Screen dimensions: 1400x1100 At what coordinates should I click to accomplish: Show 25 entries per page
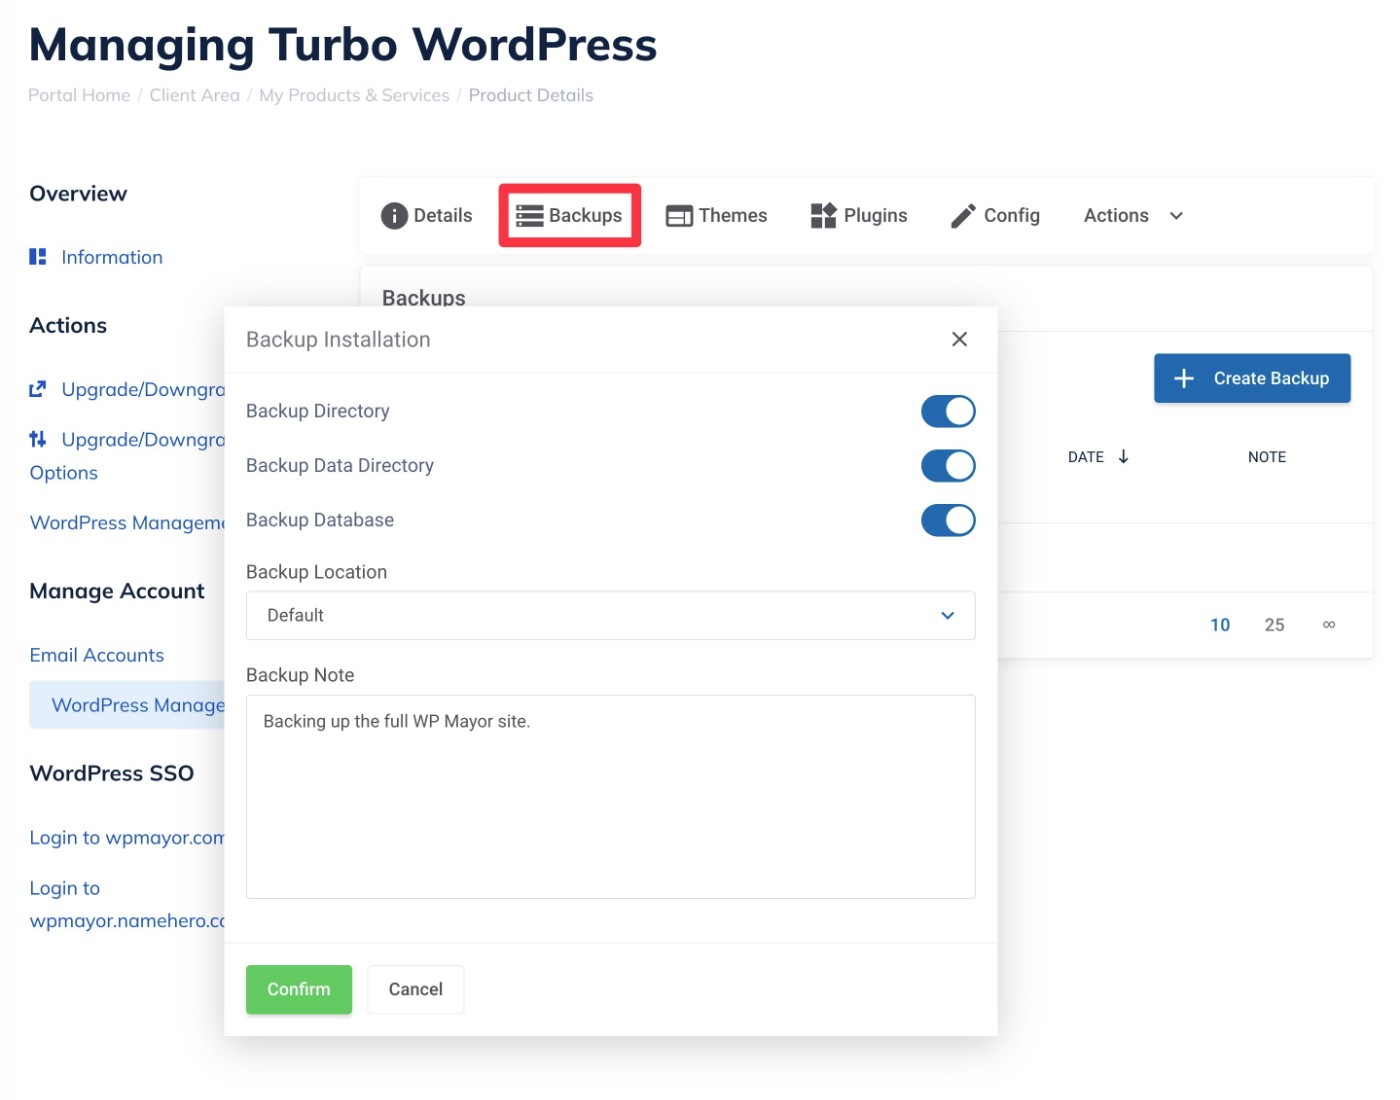1274,625
